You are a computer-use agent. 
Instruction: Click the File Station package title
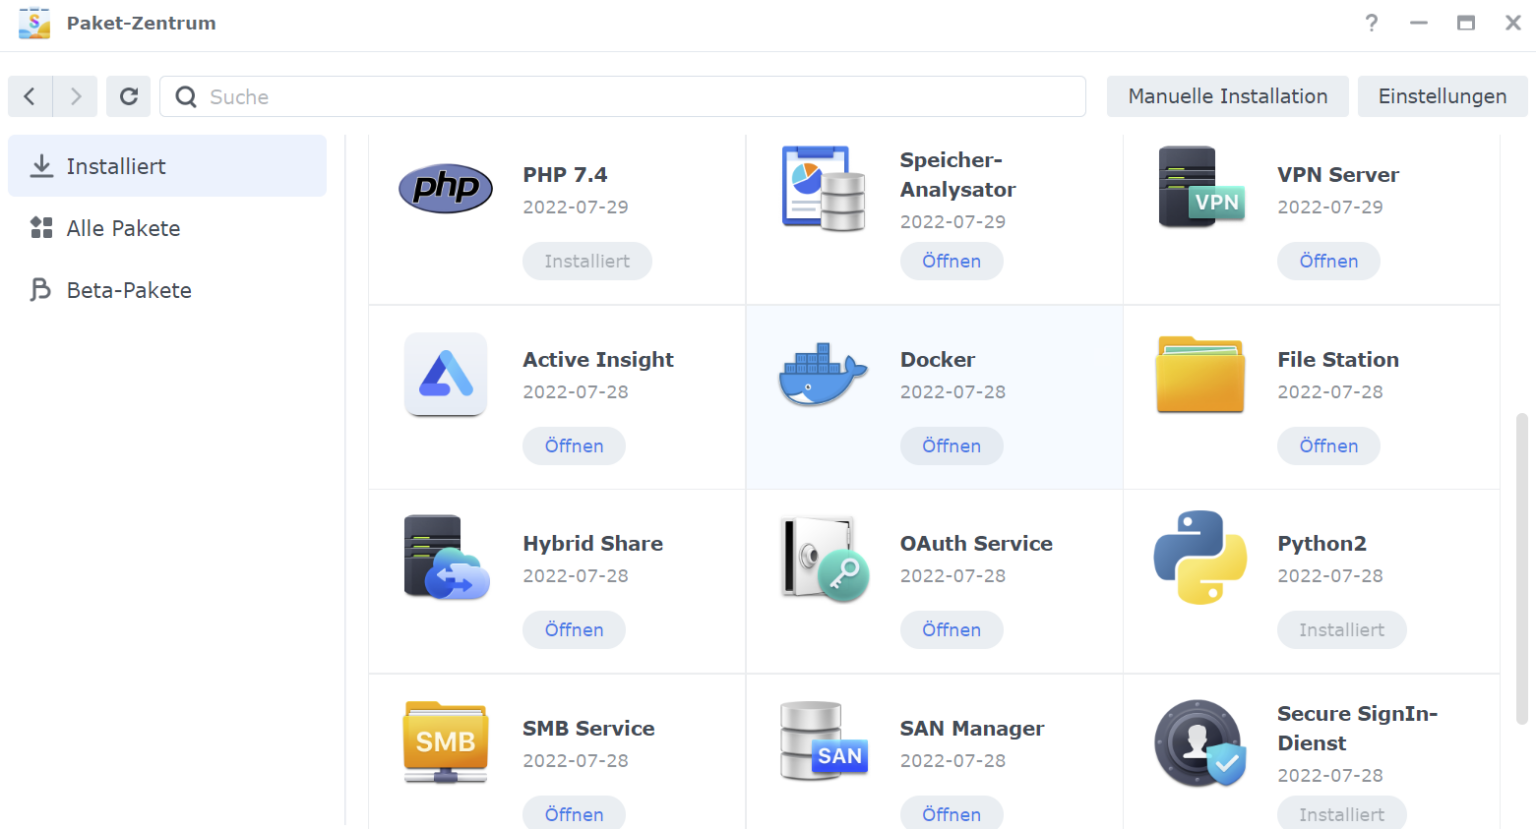(1338, 360)
